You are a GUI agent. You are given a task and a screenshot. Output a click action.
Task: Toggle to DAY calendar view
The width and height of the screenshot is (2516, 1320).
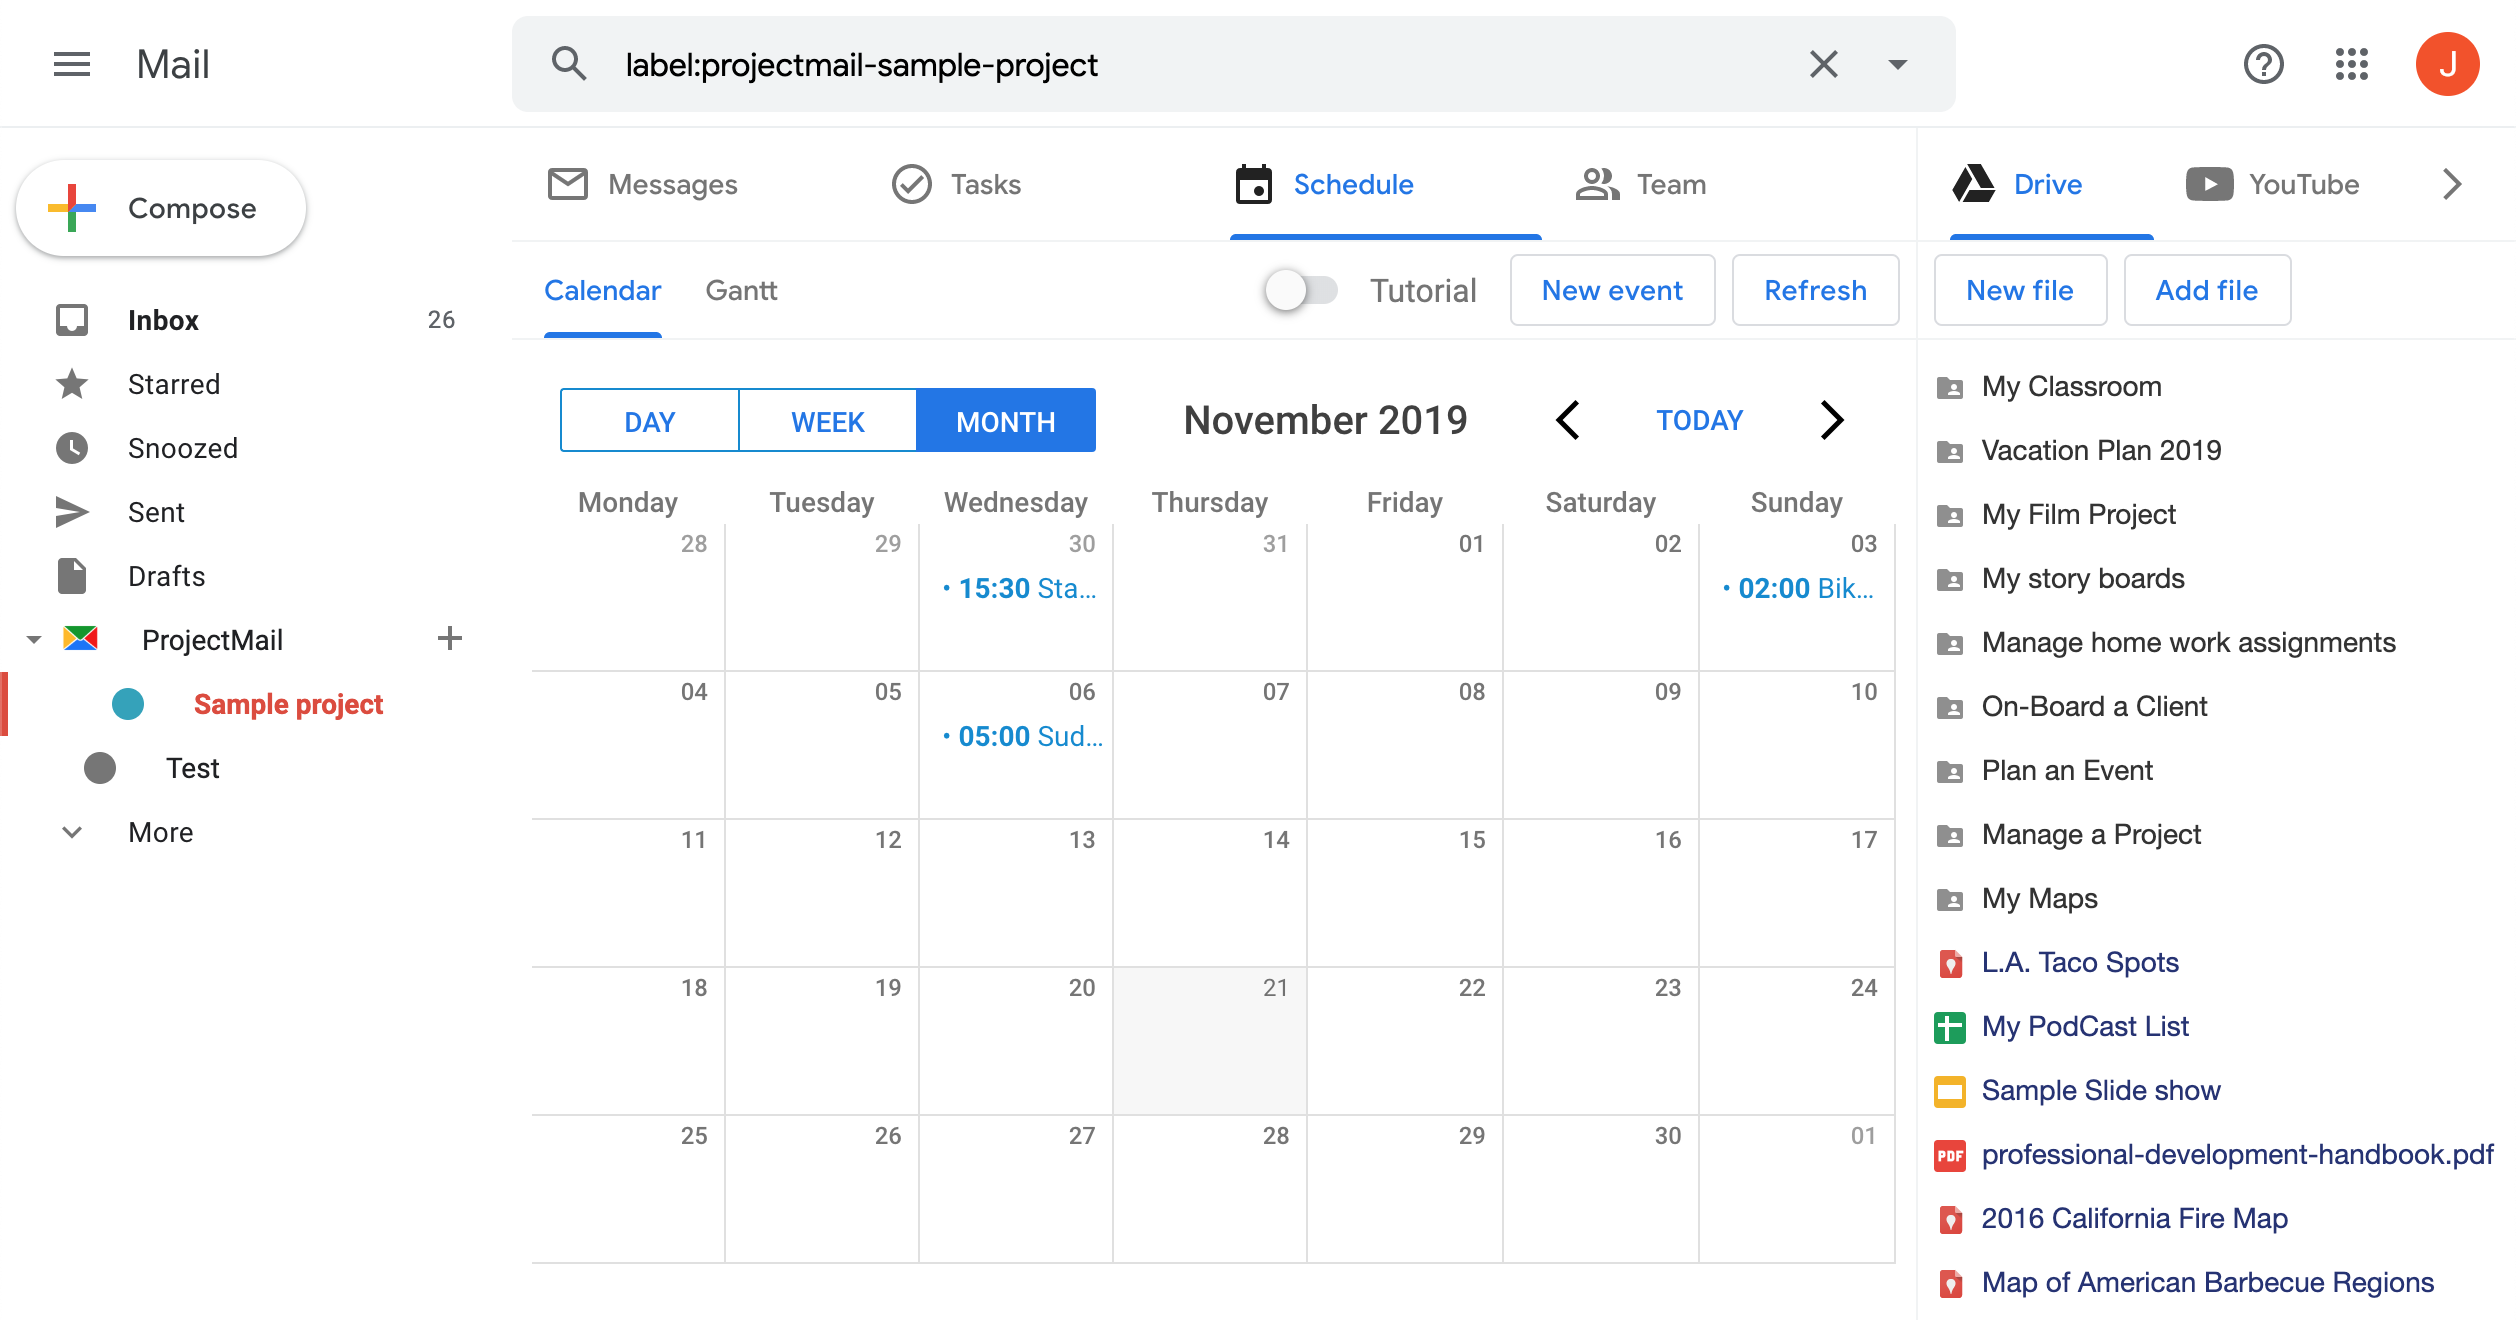coord(647,419)
